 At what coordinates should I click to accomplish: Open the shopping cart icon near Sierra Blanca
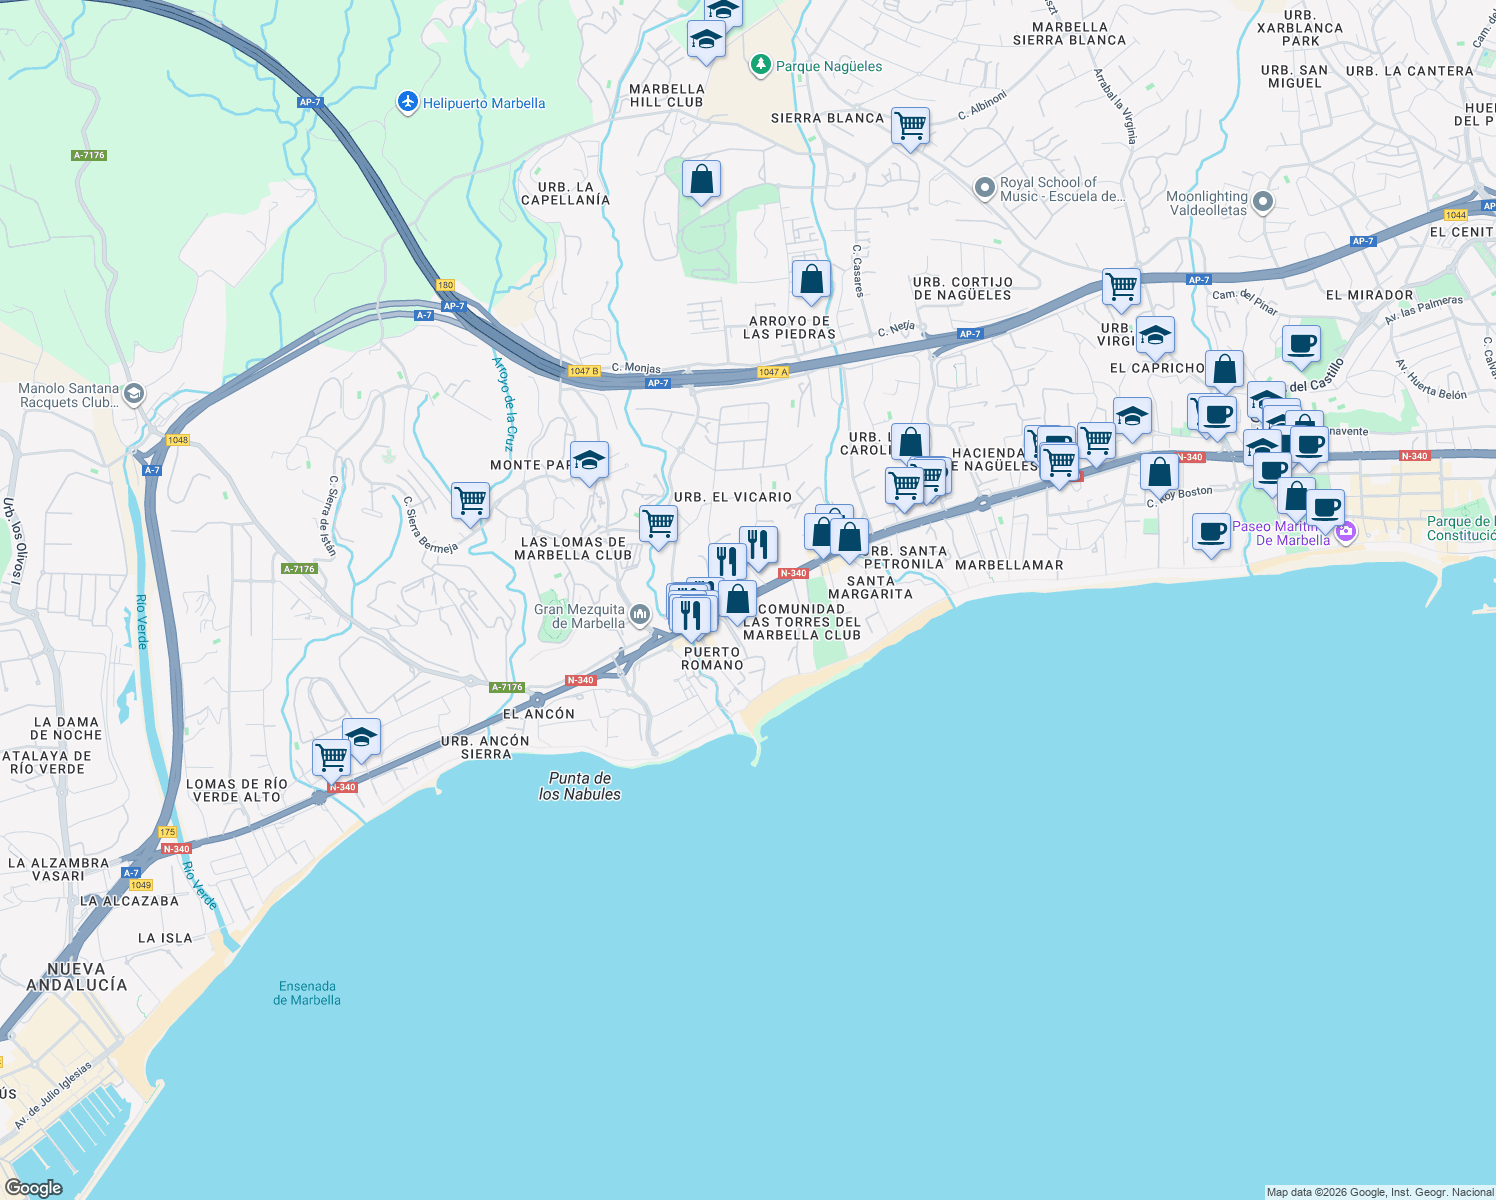[911, 126]
